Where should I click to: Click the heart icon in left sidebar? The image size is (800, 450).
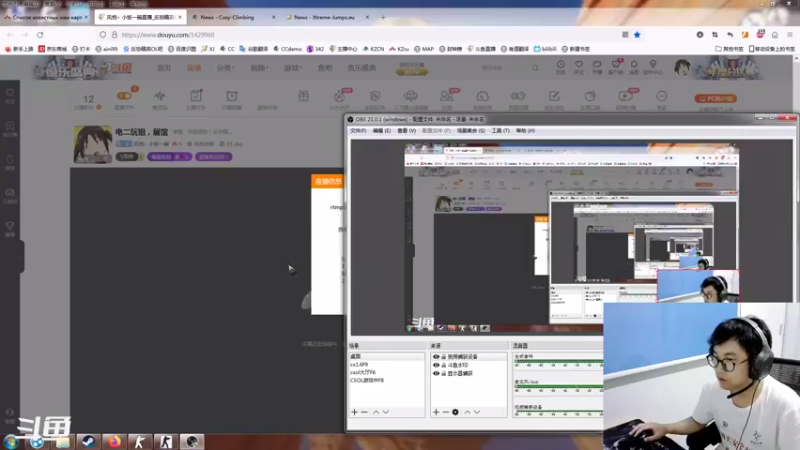(x=10, y=93)
